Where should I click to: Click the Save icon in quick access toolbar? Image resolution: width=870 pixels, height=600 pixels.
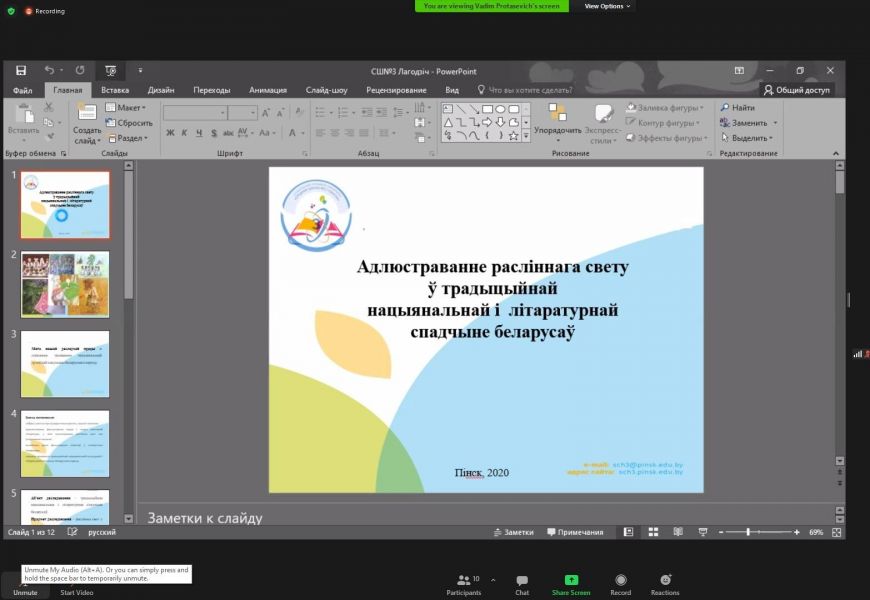(21, 71)
